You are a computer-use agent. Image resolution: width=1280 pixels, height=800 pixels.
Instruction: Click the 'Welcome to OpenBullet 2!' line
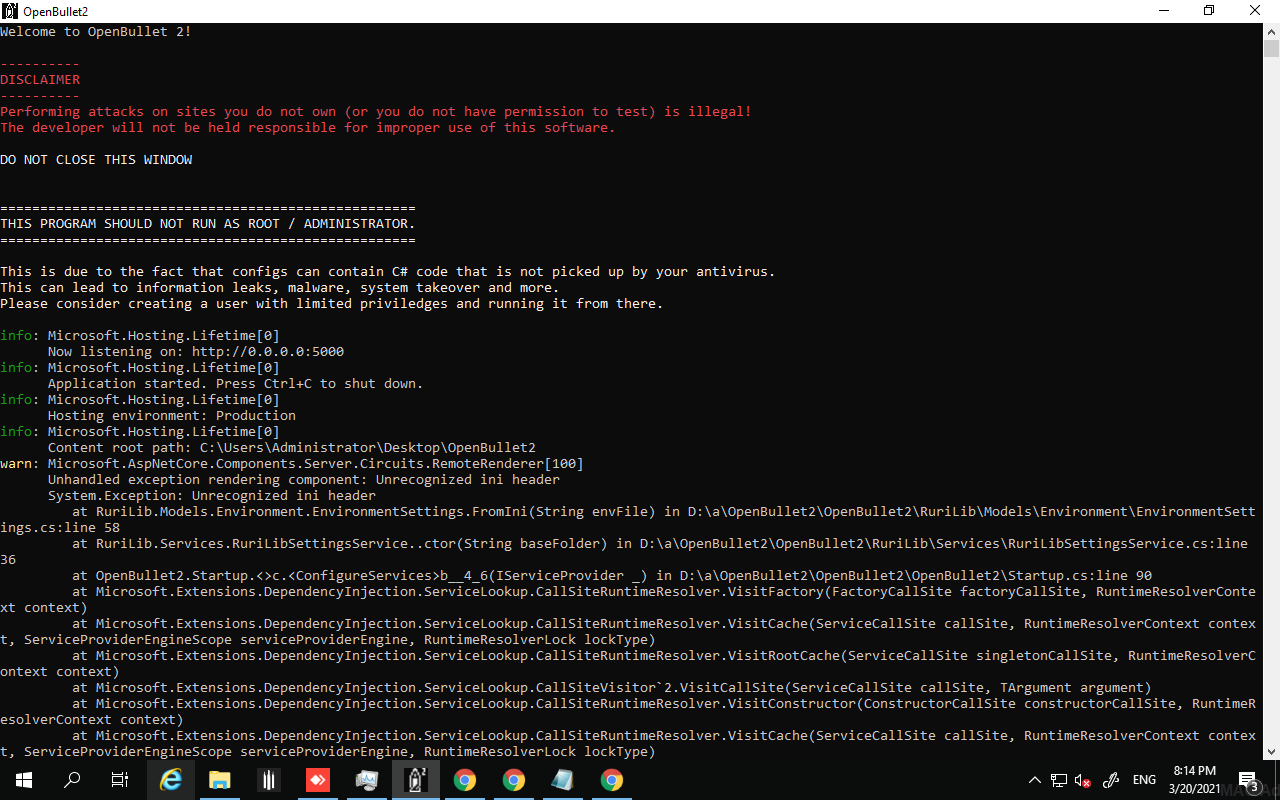(96, 32)
